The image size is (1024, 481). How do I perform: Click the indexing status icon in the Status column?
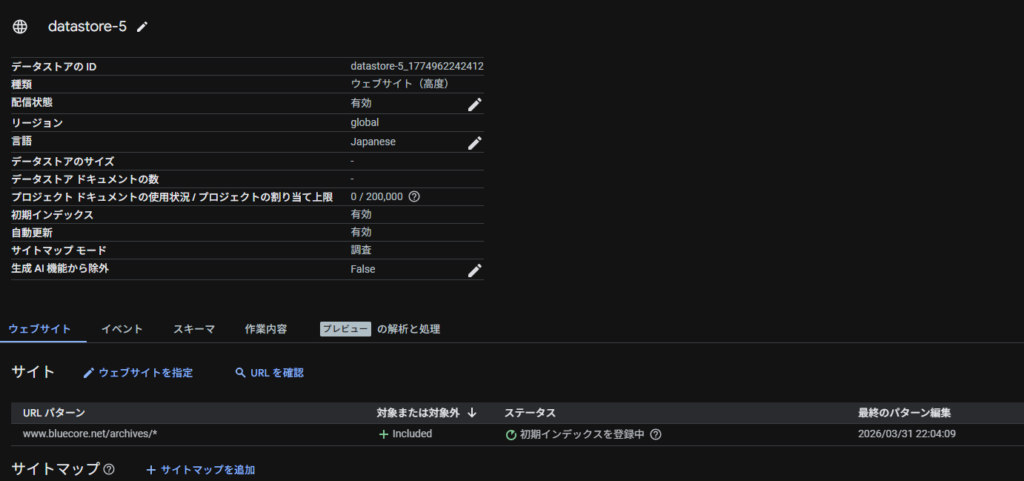[511, 434]
